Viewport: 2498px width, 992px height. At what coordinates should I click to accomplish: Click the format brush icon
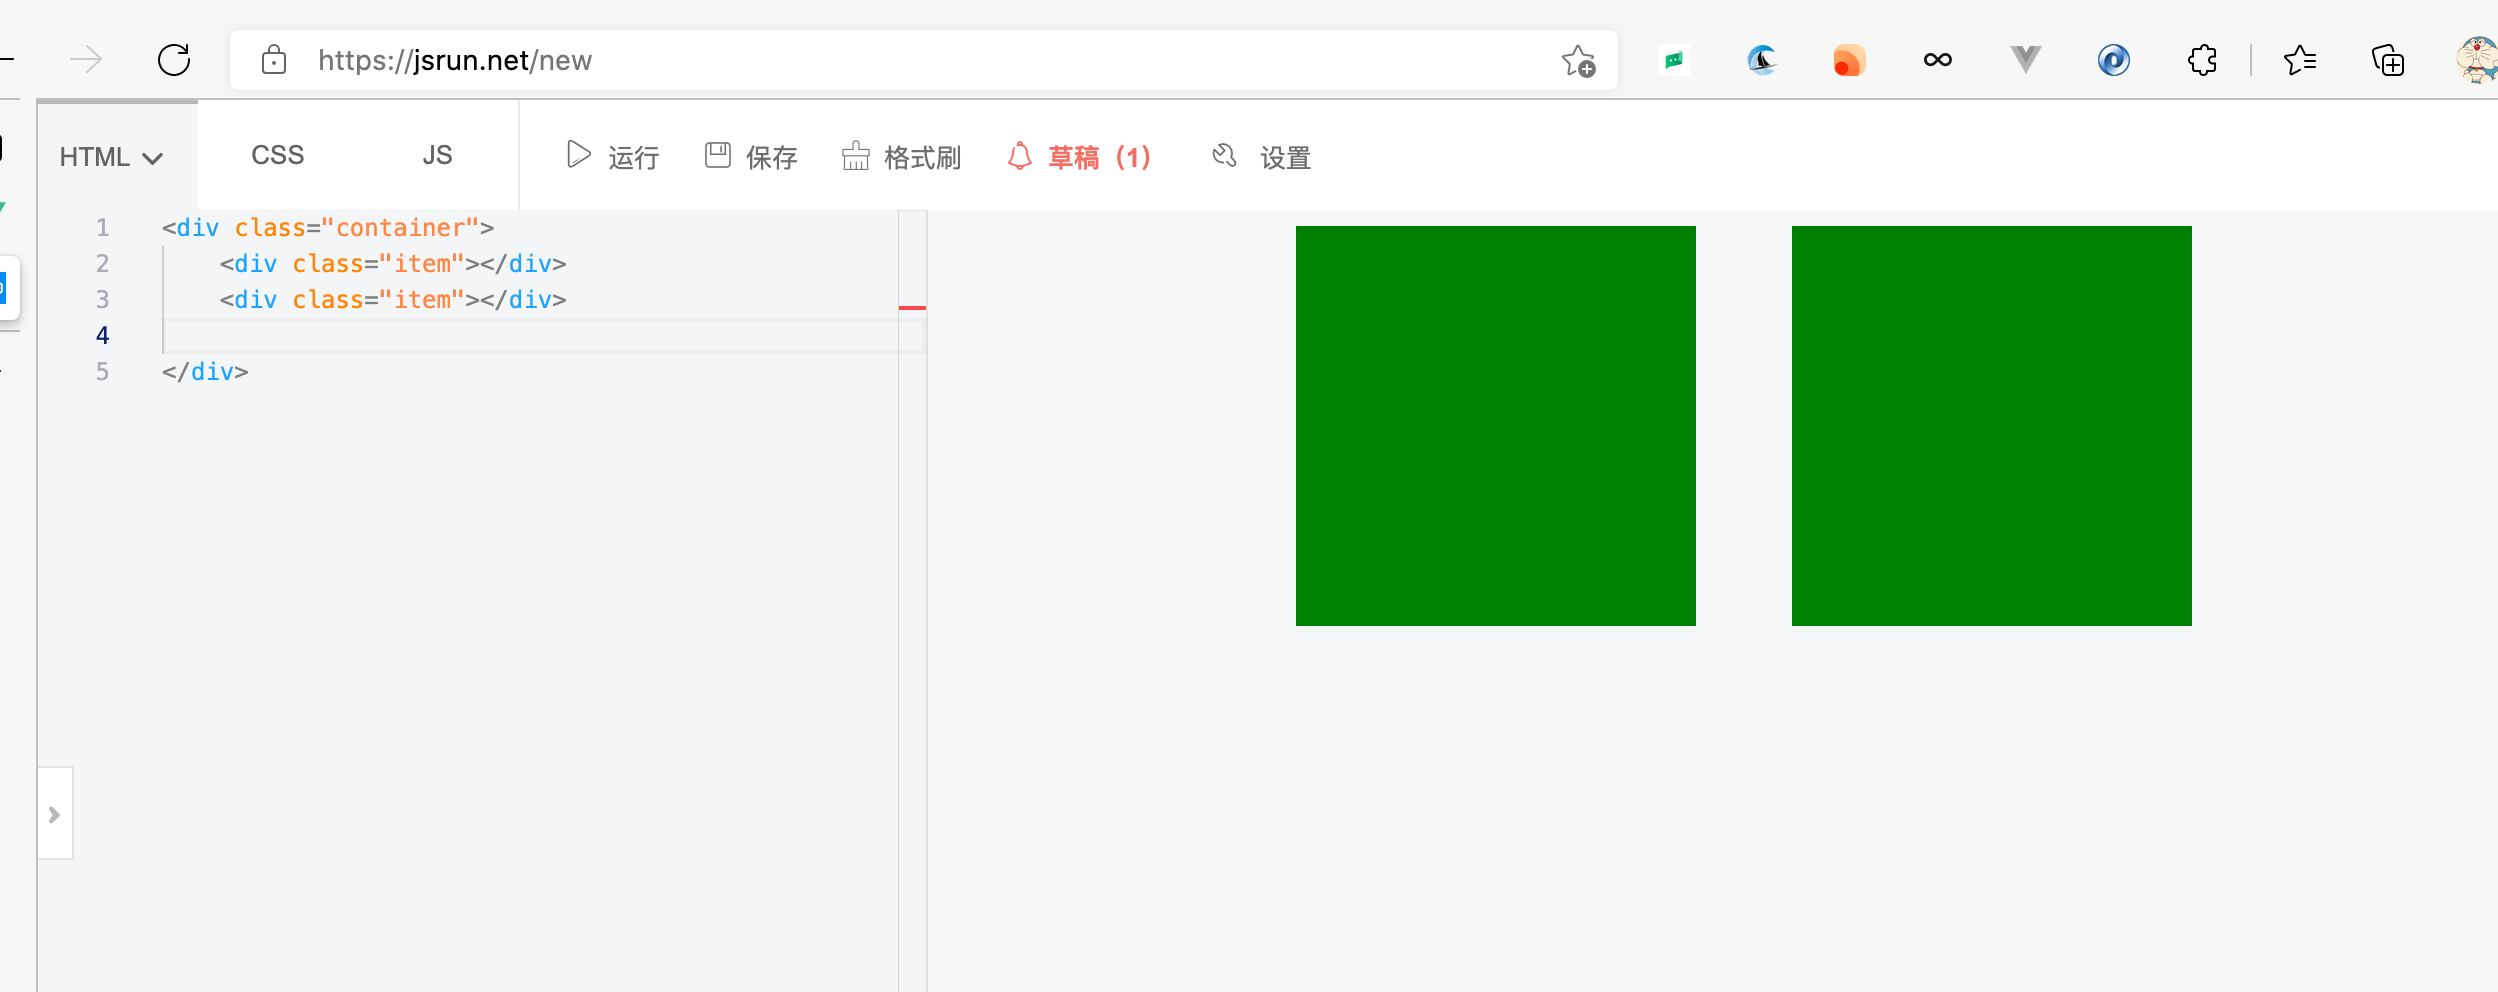(855, 156)
